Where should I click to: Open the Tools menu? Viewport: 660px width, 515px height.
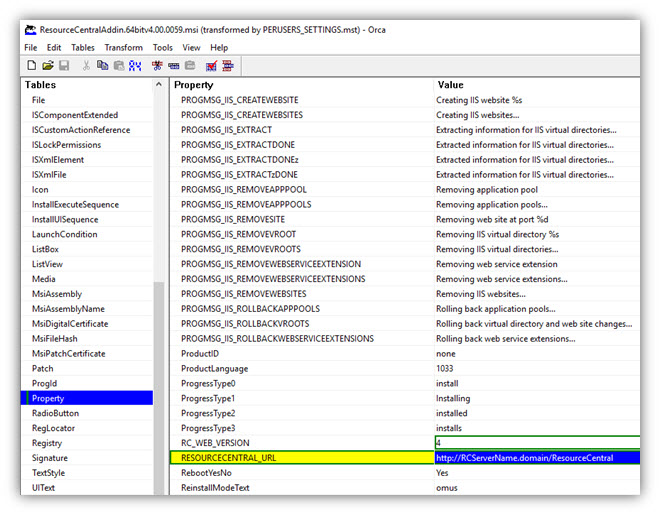pyautogui.click(x=163, y=48)
